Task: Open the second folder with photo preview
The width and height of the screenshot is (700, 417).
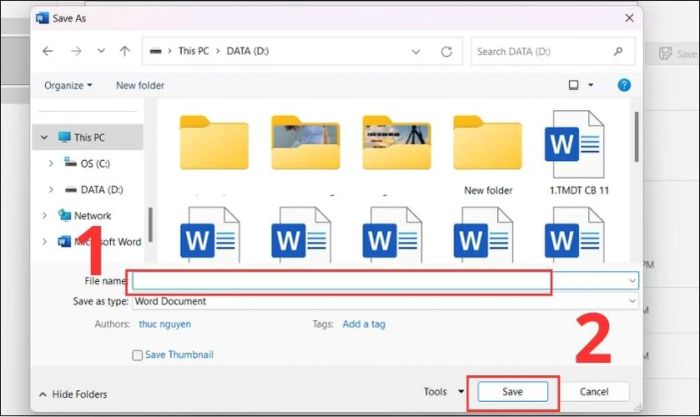Action: [x=305, y=143]
